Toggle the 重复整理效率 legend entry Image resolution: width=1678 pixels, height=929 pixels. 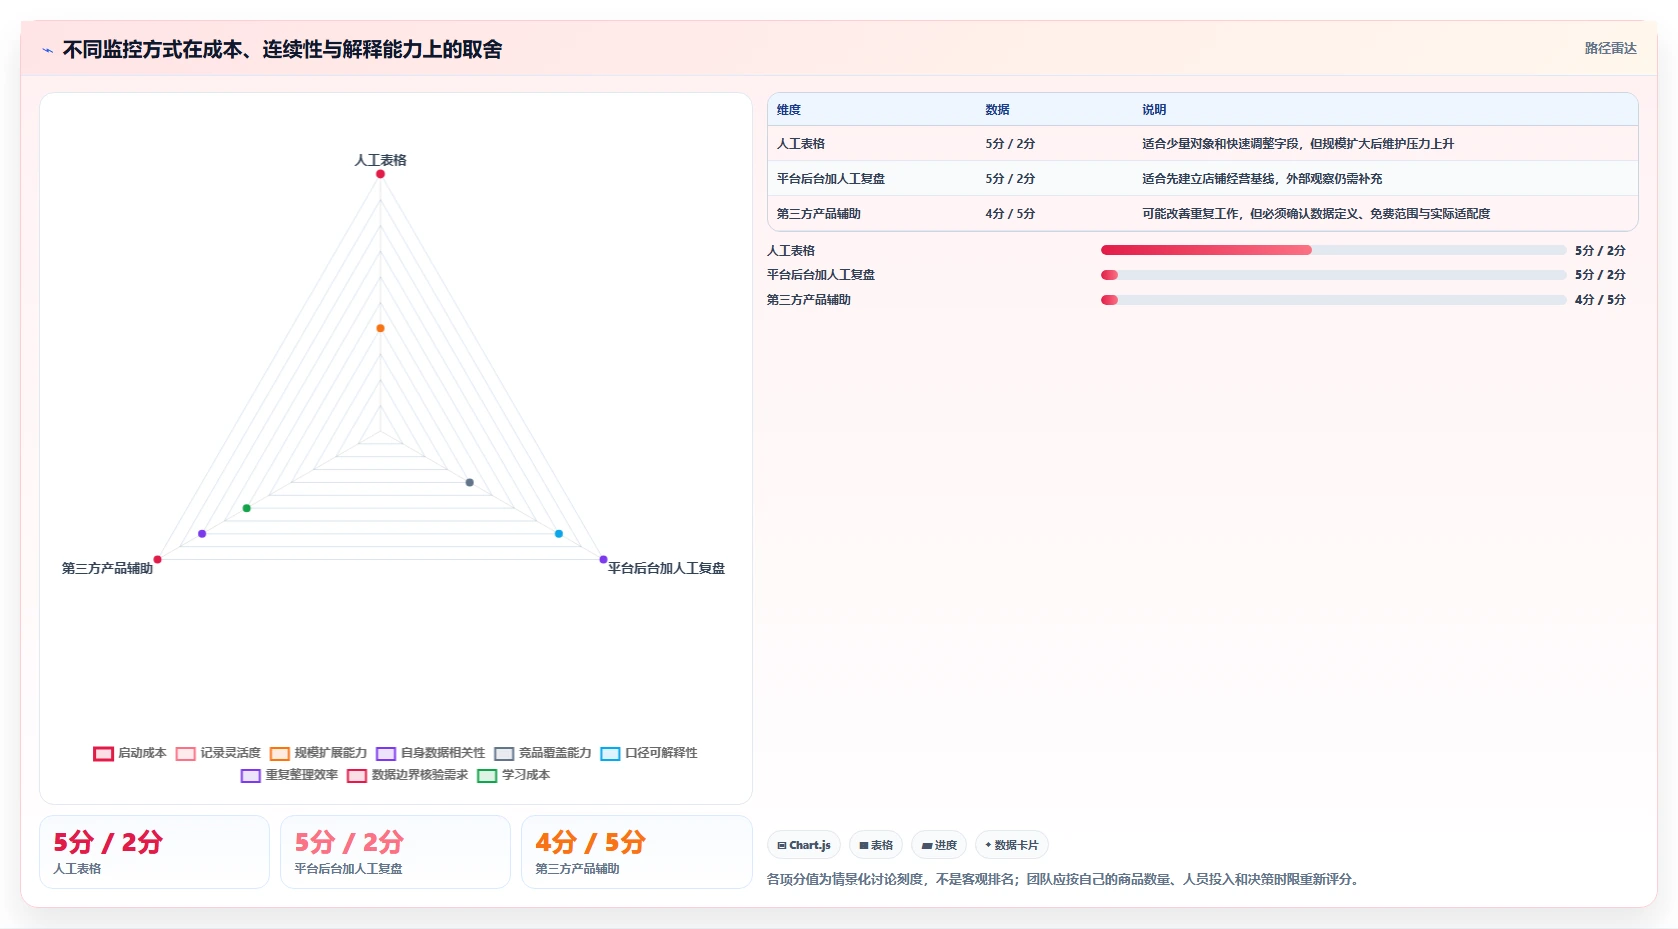(x=289, y=775)
